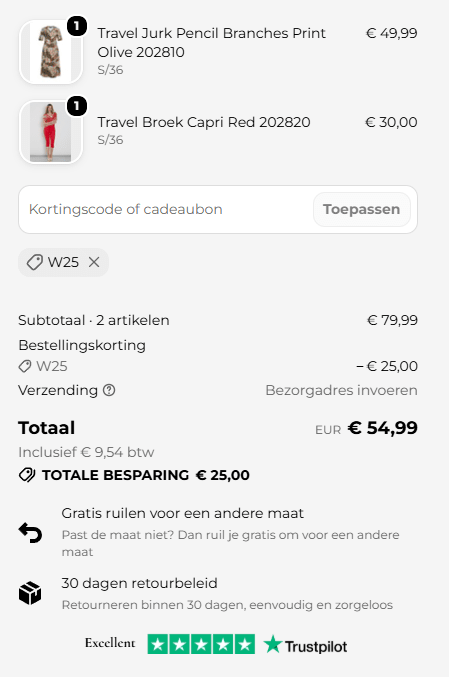Click the return arrow exchange icon
This screenshot has height=677, width=449.
click(30, 532)
